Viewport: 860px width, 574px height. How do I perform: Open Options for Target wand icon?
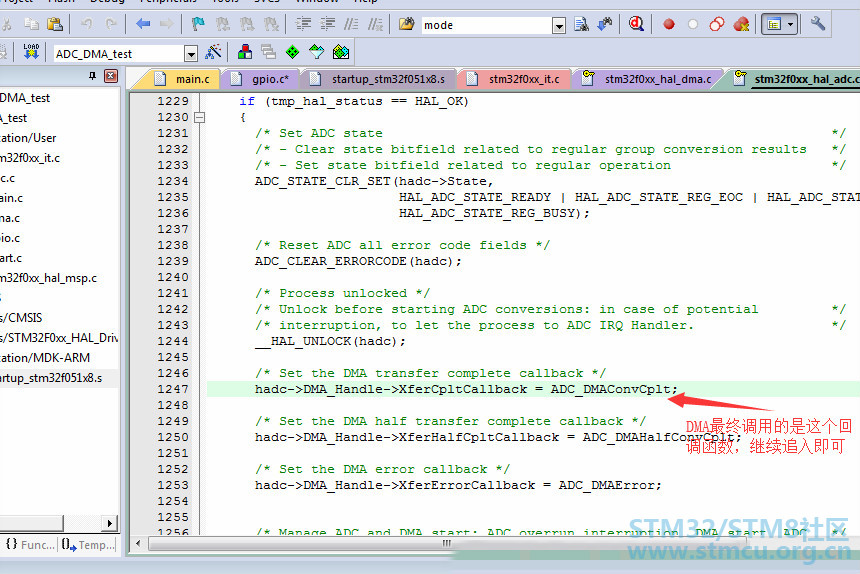click(213, 52)
